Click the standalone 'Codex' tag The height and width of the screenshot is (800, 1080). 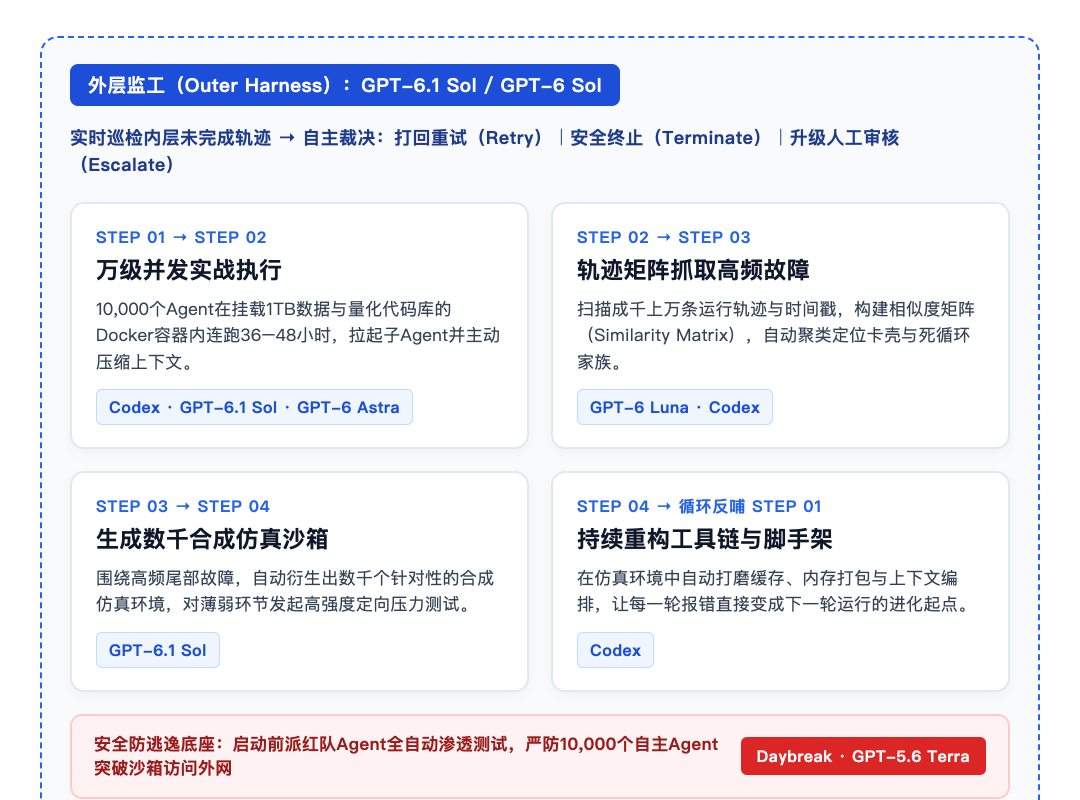click(615, 650)
